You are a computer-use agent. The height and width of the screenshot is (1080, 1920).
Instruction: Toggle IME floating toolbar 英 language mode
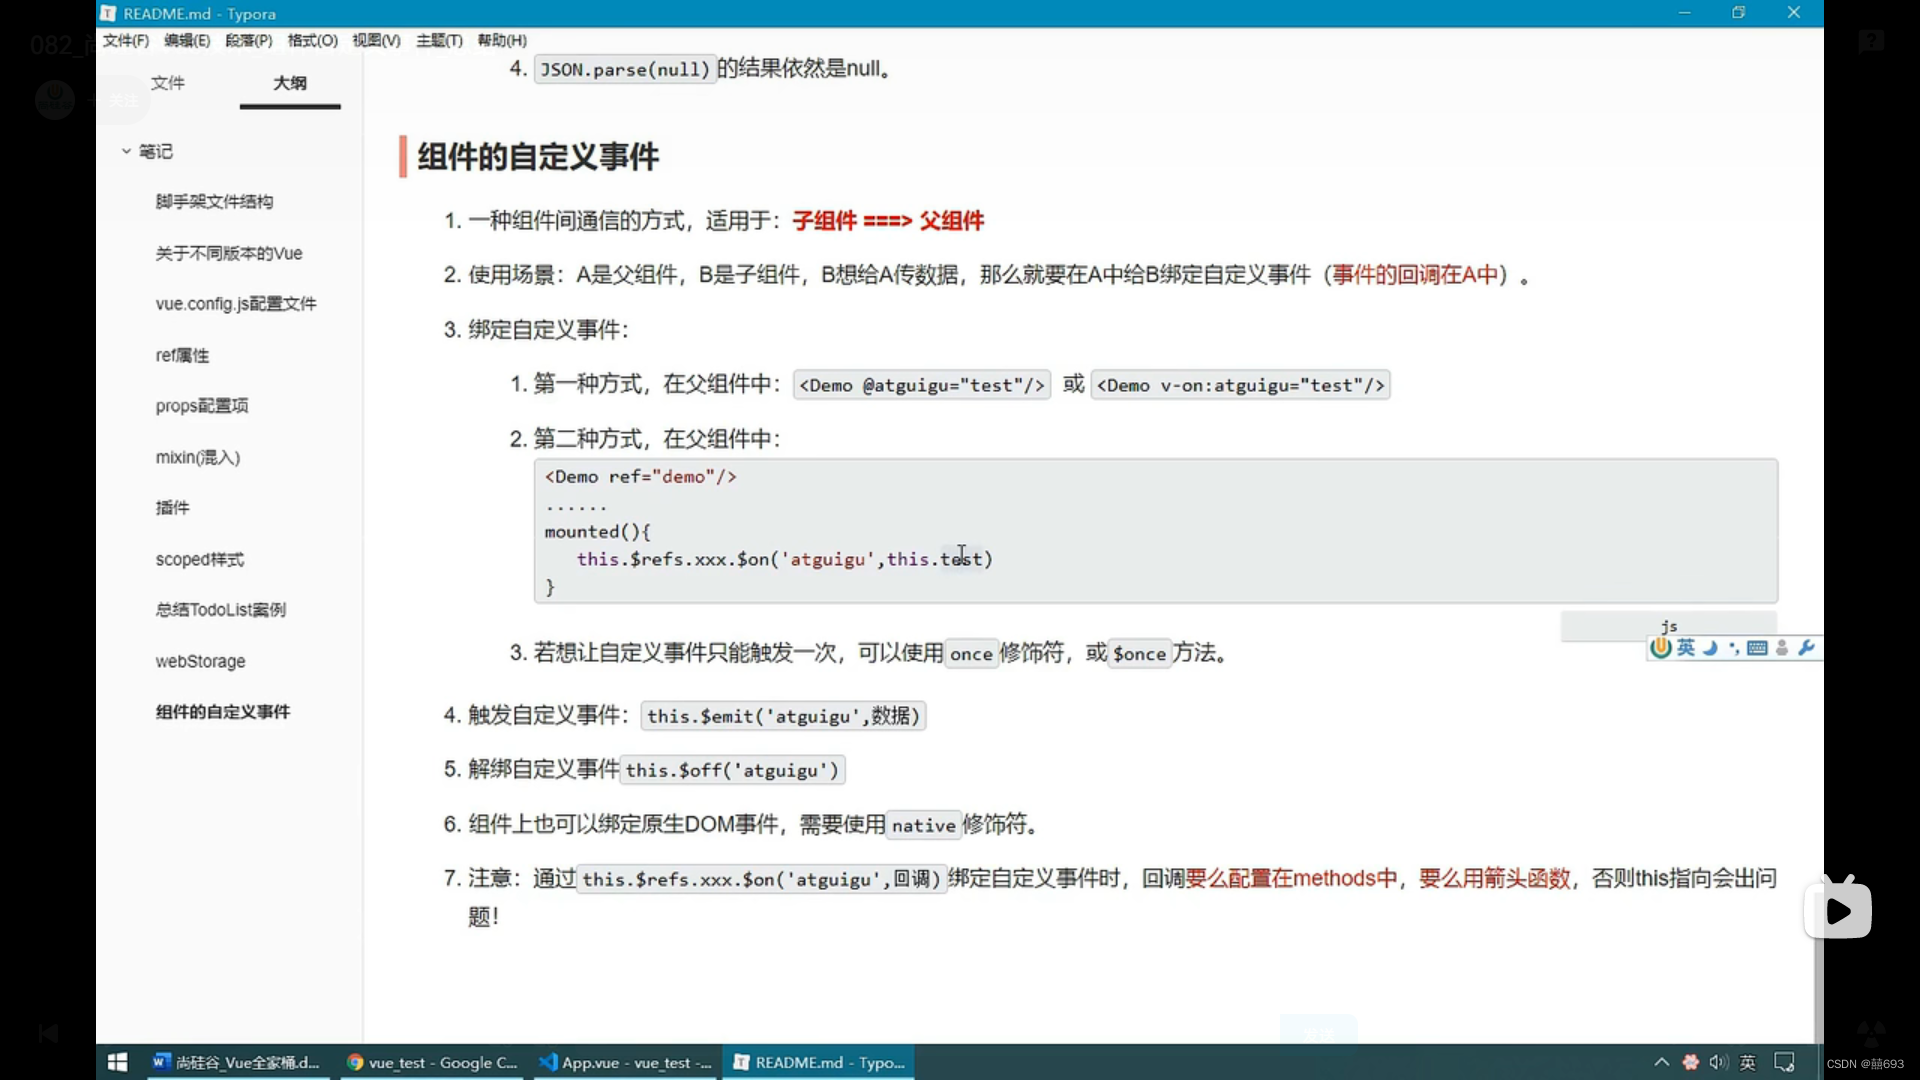tap(1686, 648)
